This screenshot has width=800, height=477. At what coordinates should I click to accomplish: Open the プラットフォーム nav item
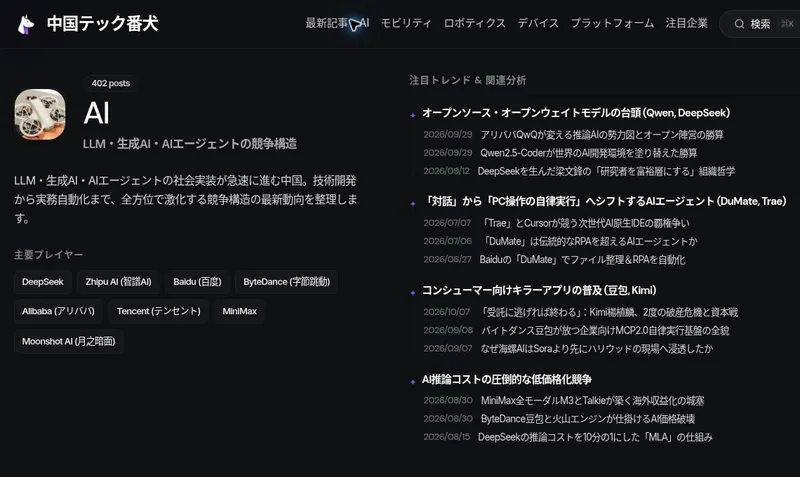click(x=612, y=23)
